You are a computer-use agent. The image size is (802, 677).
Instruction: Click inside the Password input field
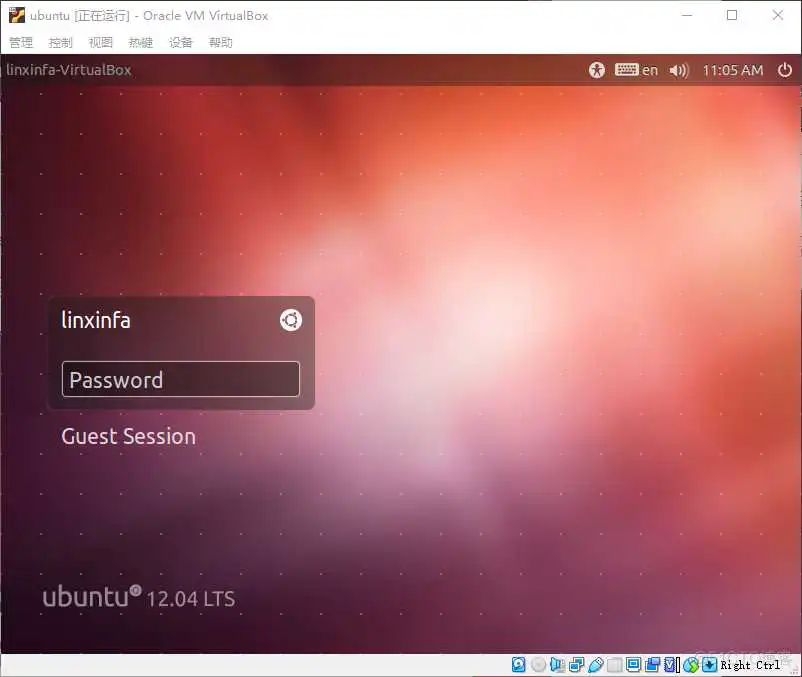point(180,379)
